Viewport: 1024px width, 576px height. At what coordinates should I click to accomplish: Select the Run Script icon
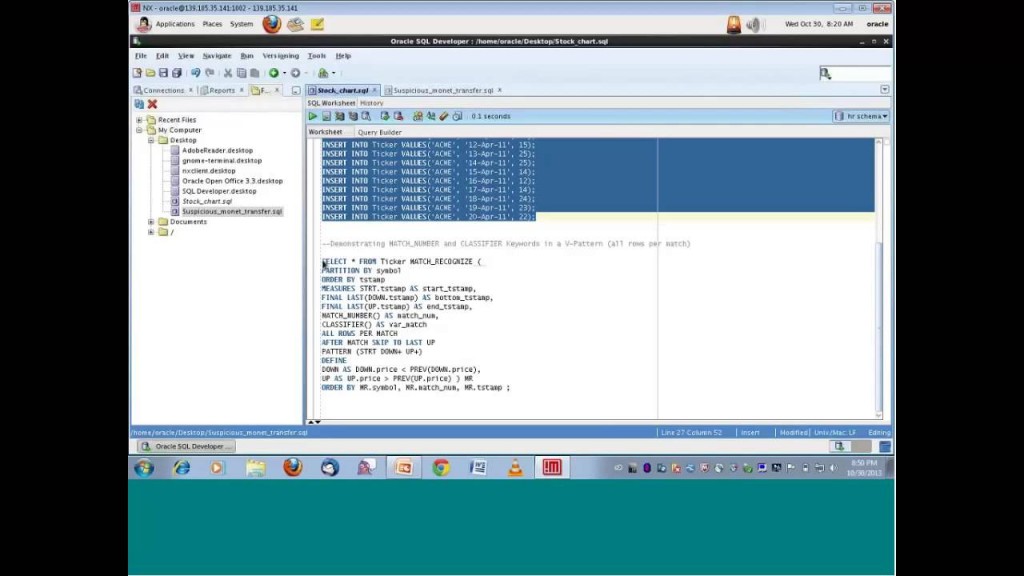tap(326, 116)
